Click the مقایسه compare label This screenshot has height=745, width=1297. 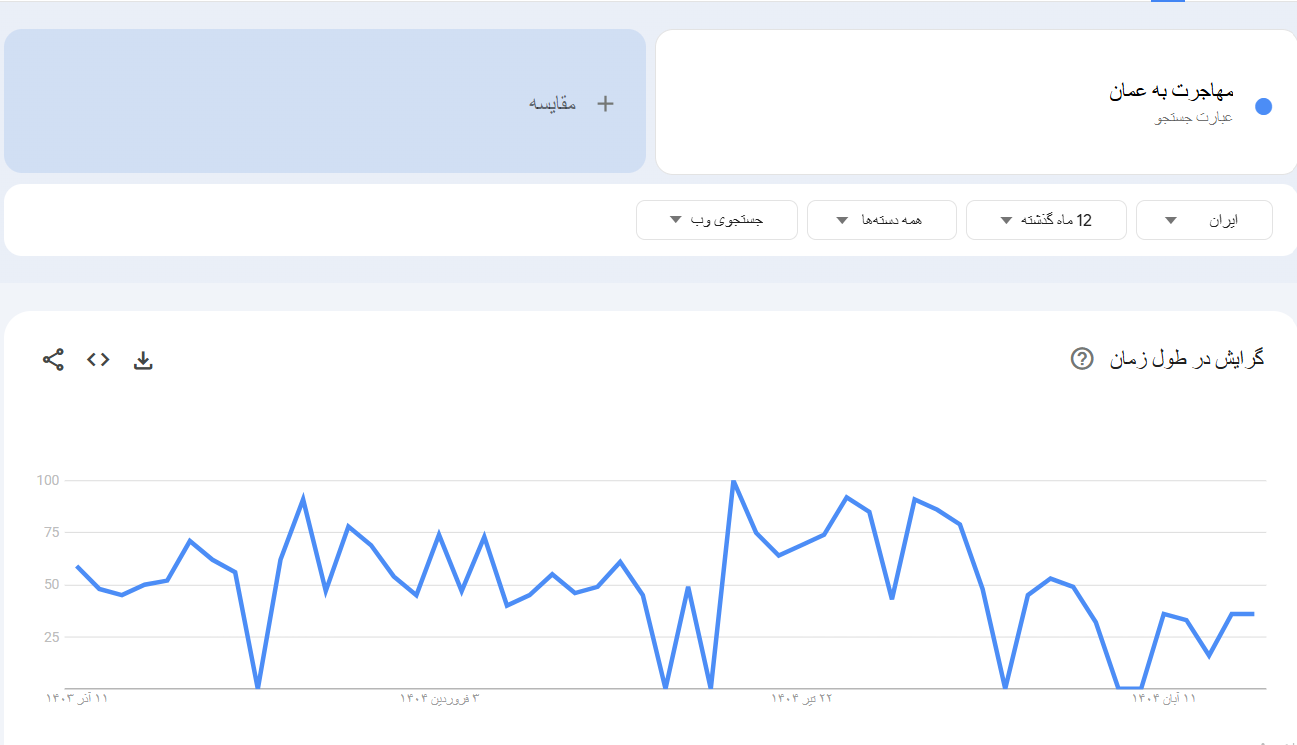pyautogui.click(x=552, y=104)
